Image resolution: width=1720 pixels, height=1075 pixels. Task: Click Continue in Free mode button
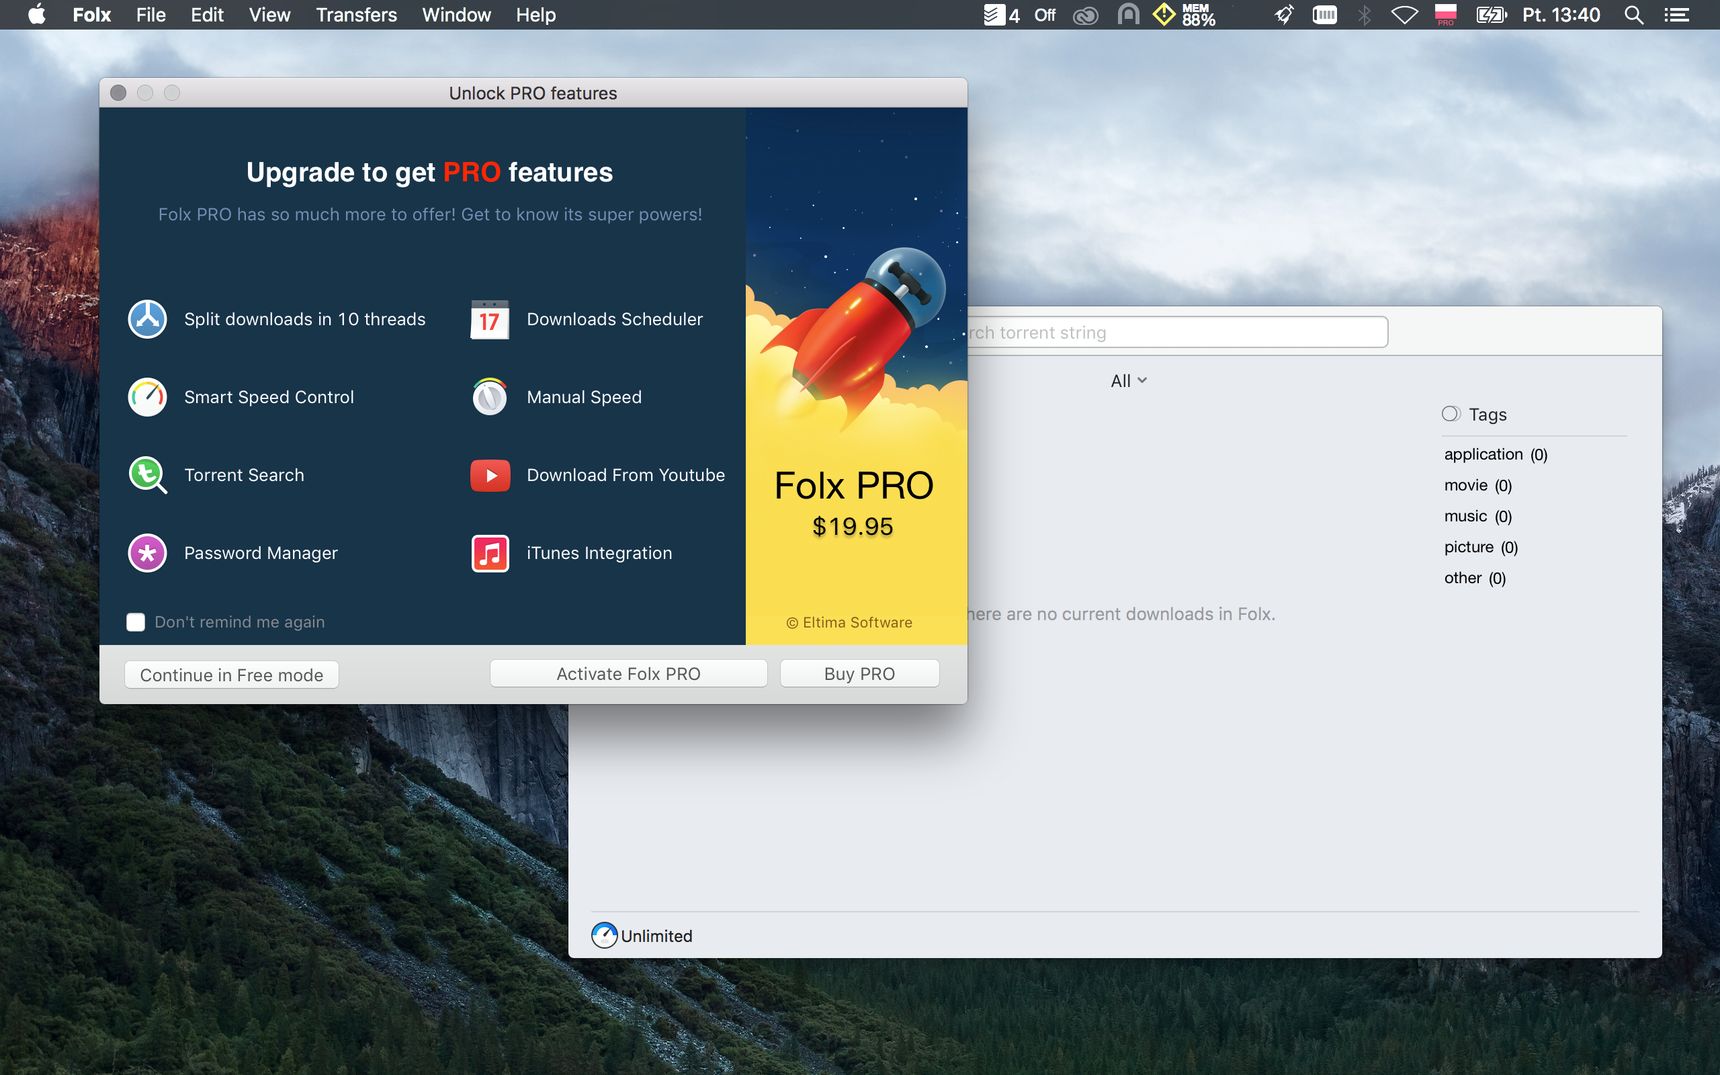[x=231, y=675]
